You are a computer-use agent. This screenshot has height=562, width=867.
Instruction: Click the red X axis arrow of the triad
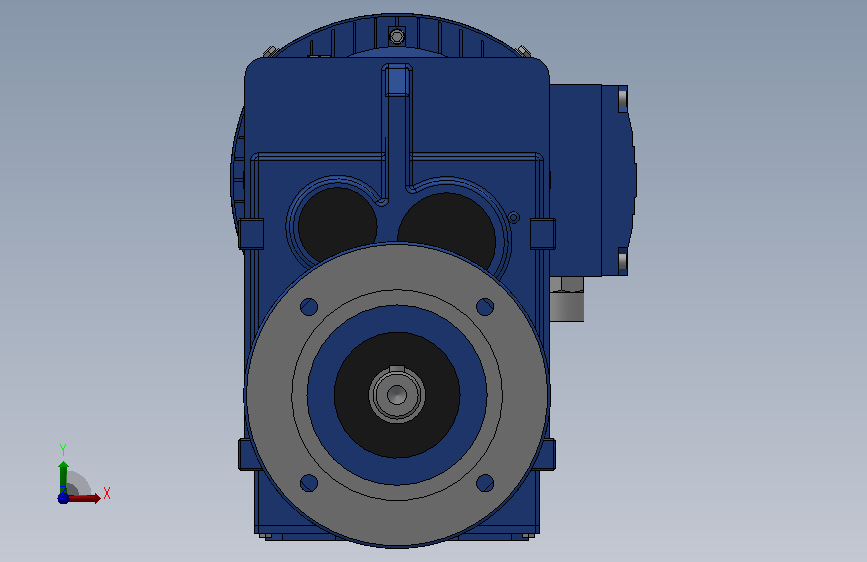coord(84,498)
